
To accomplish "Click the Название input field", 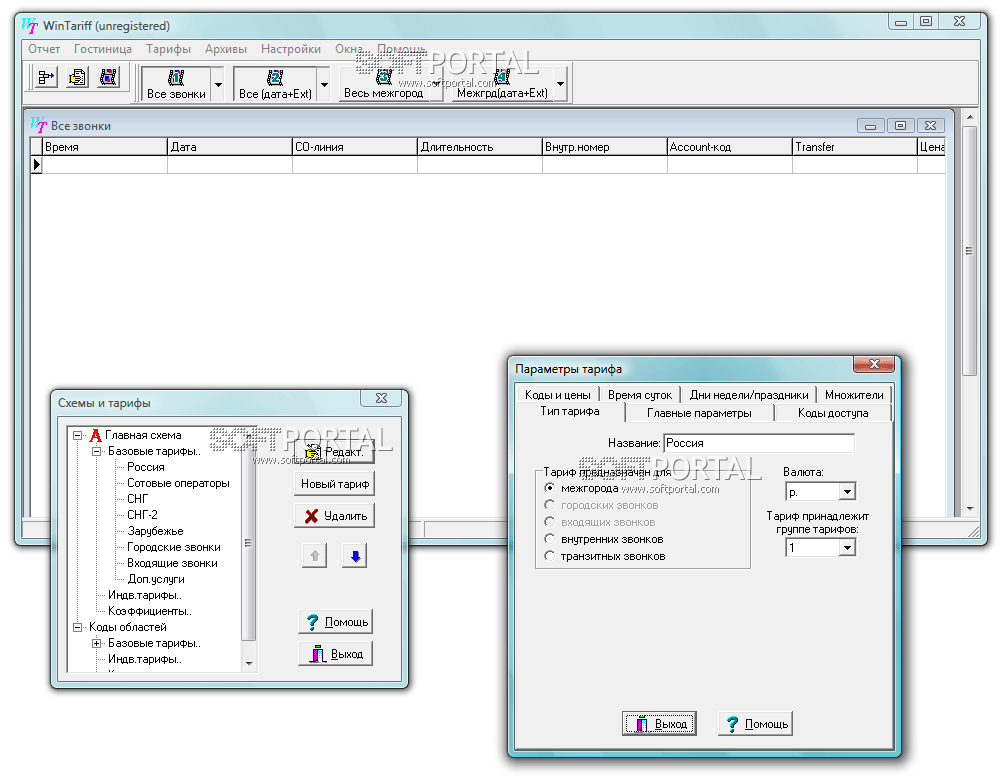I will [759, 443].
